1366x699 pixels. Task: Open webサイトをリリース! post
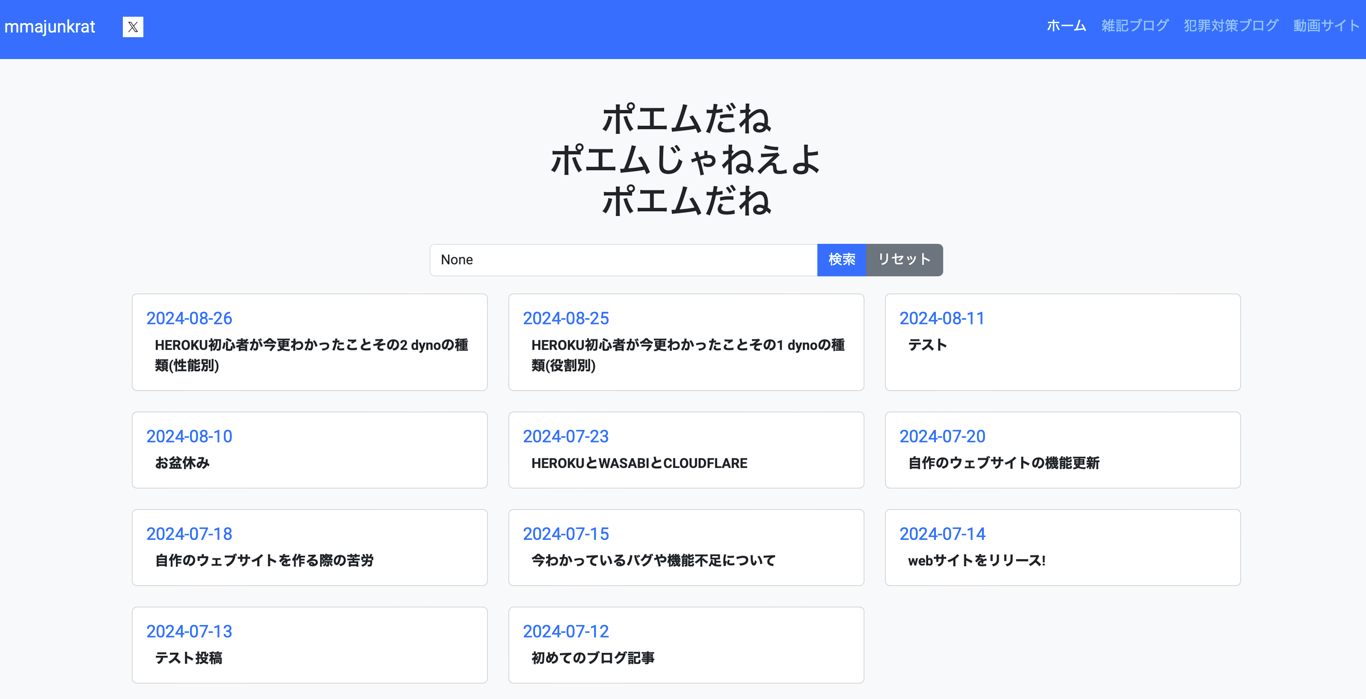click(977, 561)
